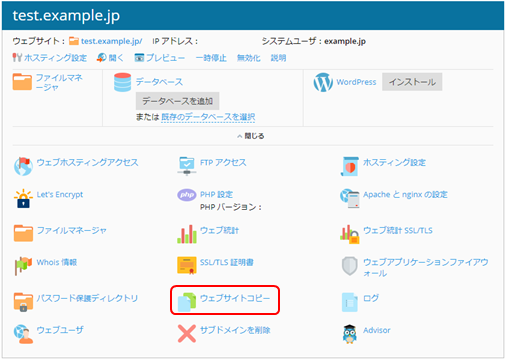Click the ウェブサイトコピー documents icon
The height and width of the screenshot is (360, 506).
(x=187, y=302)
